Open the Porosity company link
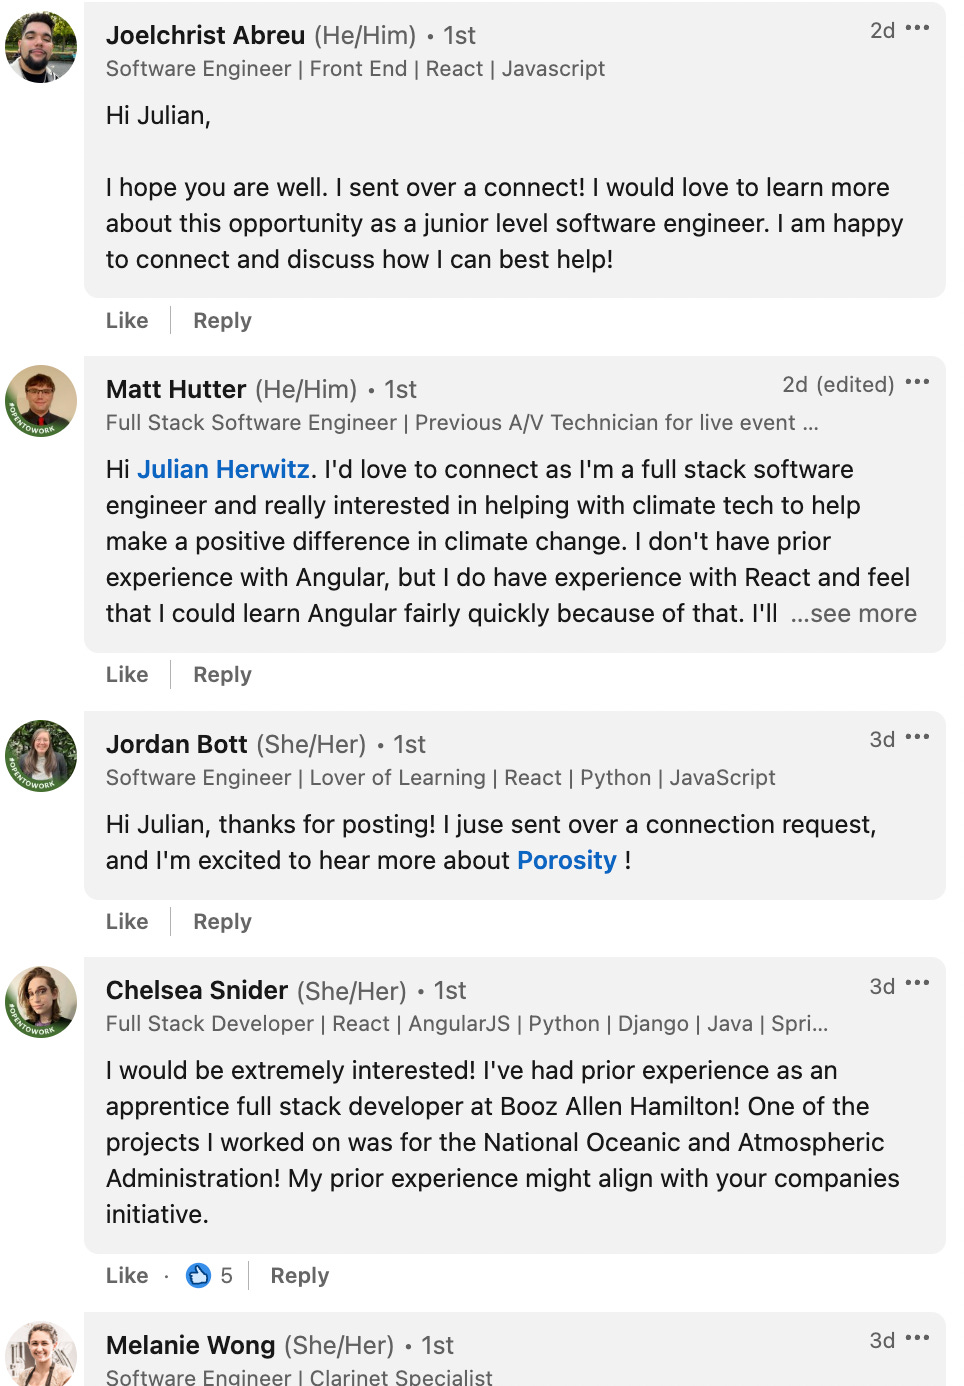964x1386 pixels. (567, 860)
